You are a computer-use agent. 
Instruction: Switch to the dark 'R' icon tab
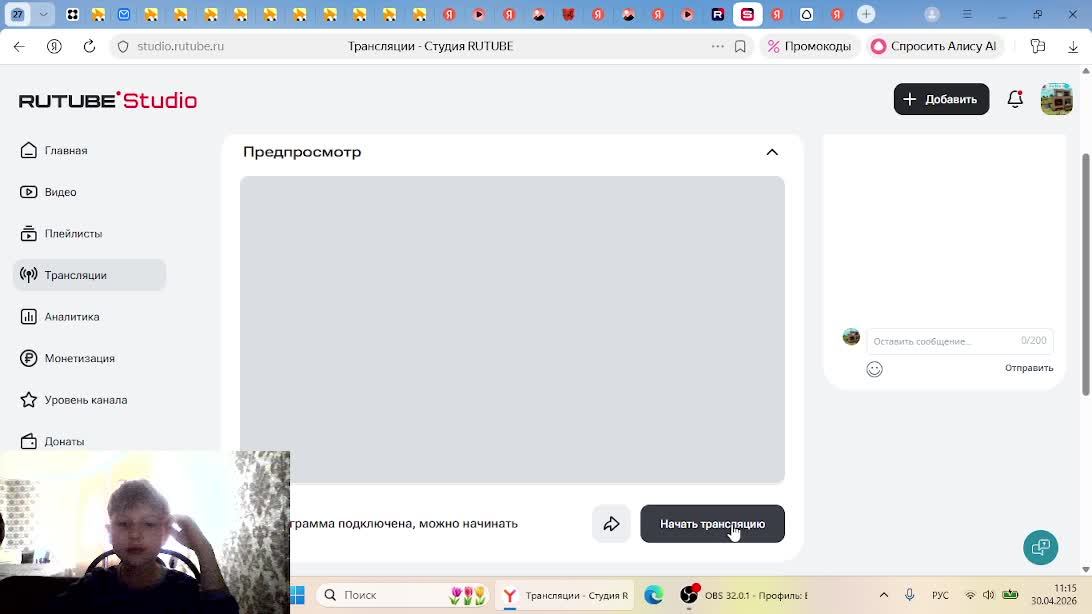coord(717,14)
